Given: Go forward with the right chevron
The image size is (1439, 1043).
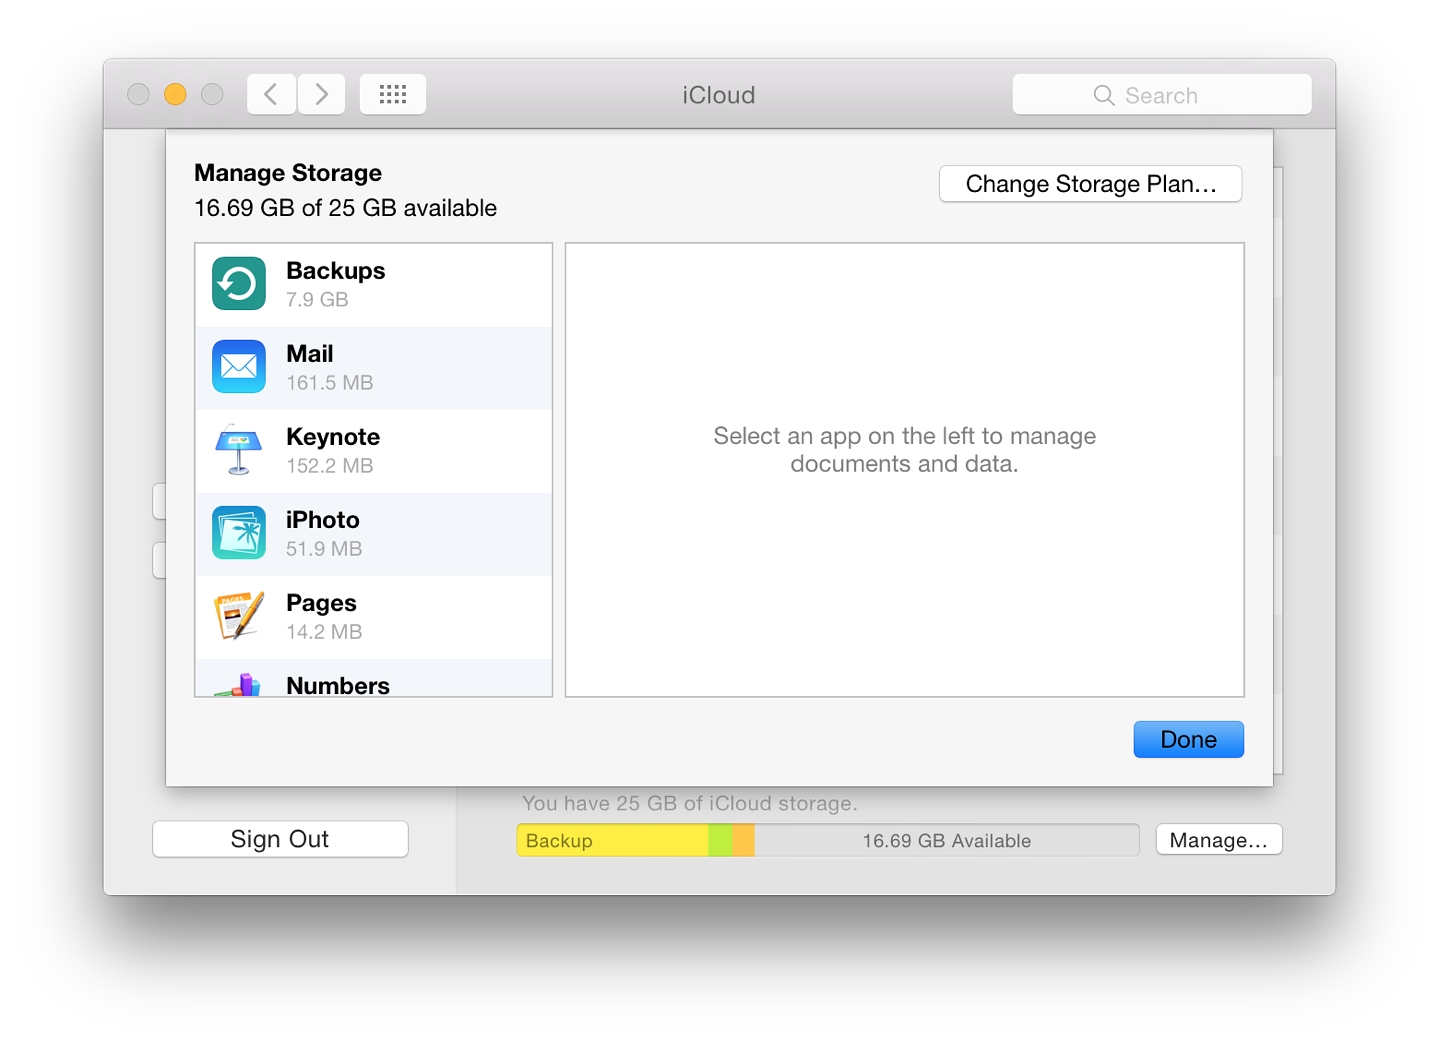Looking at the screenshot, I should (322, 94).
